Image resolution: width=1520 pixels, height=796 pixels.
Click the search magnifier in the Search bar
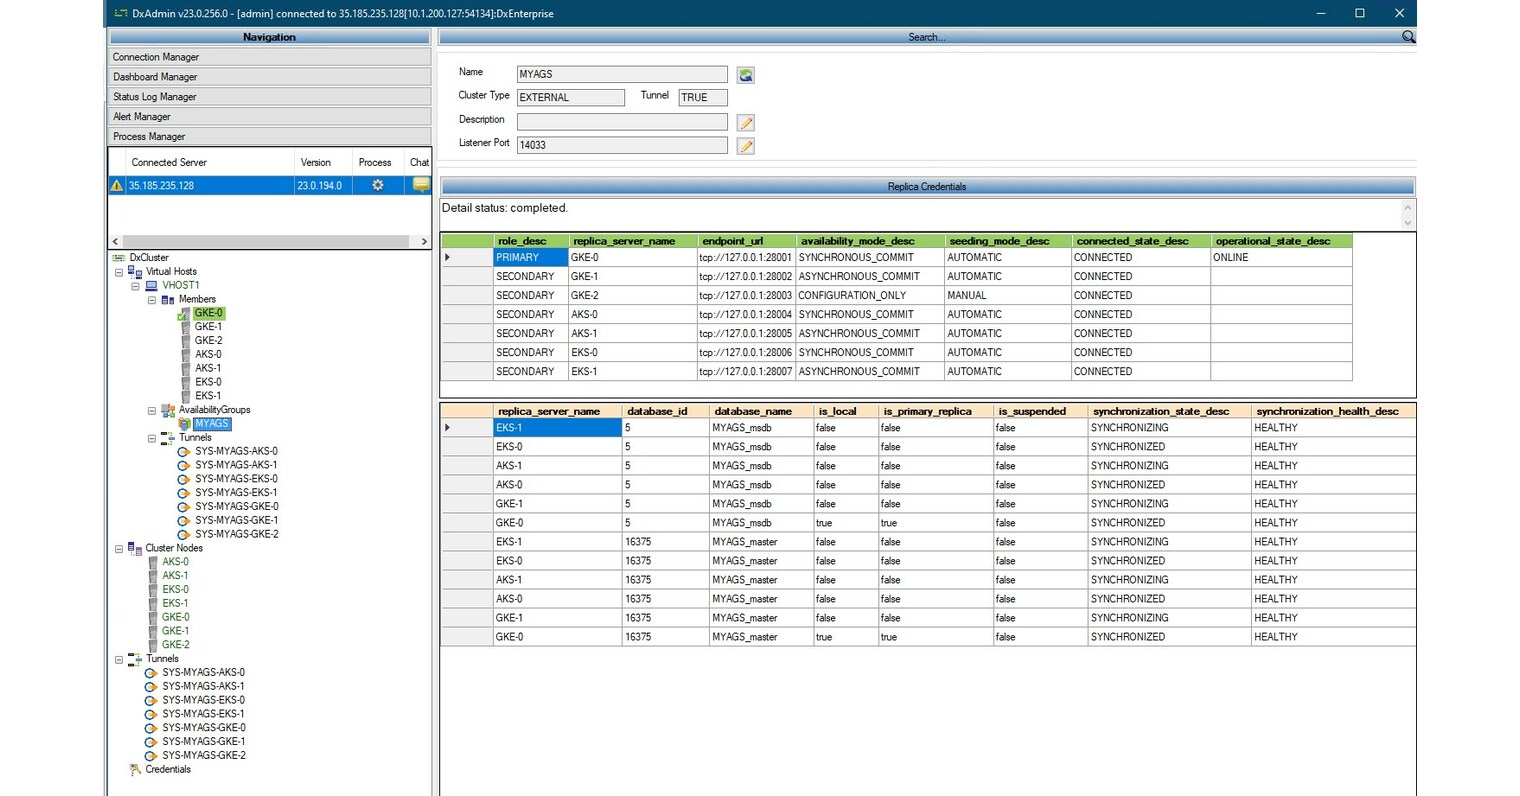pos(1407,36)
